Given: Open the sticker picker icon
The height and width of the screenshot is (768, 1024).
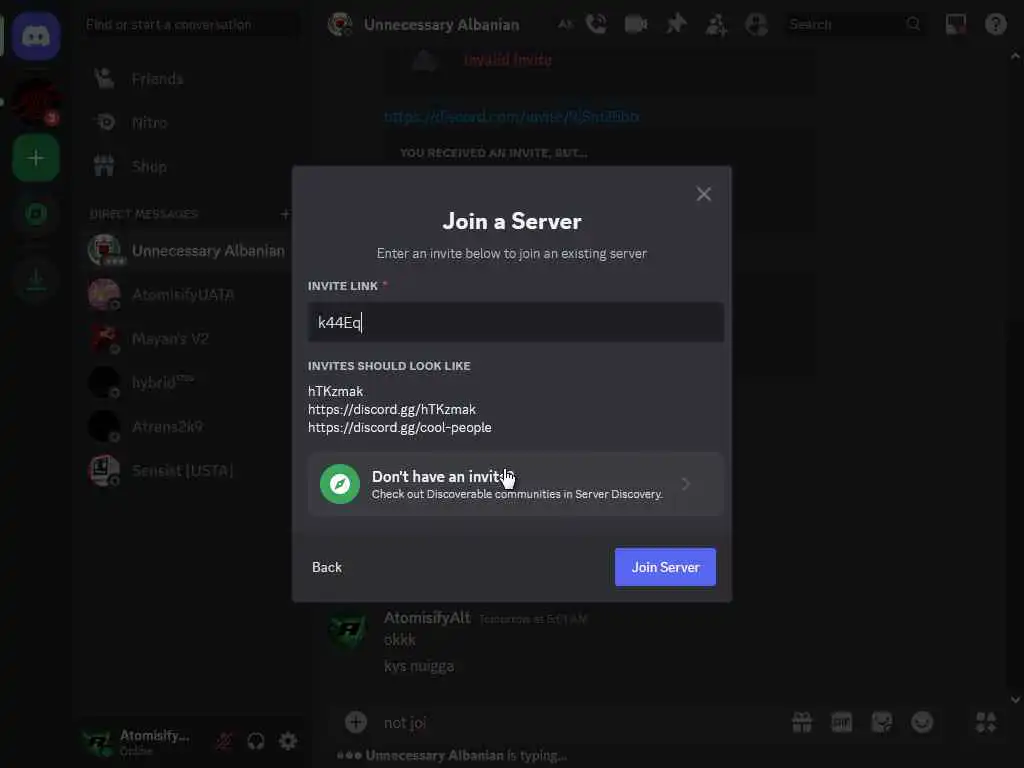Looking at the screenshot, I should [x=882, y=722].
